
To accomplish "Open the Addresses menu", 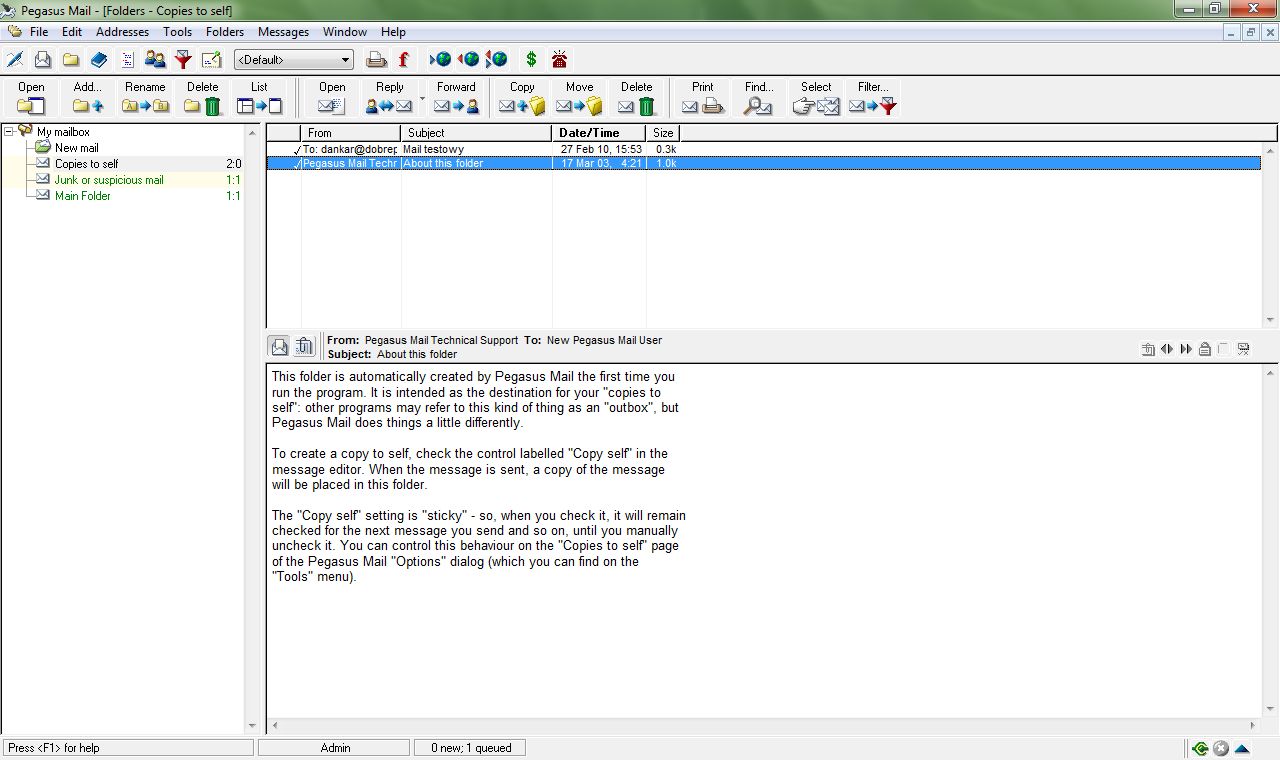I will tap(122, 32).
